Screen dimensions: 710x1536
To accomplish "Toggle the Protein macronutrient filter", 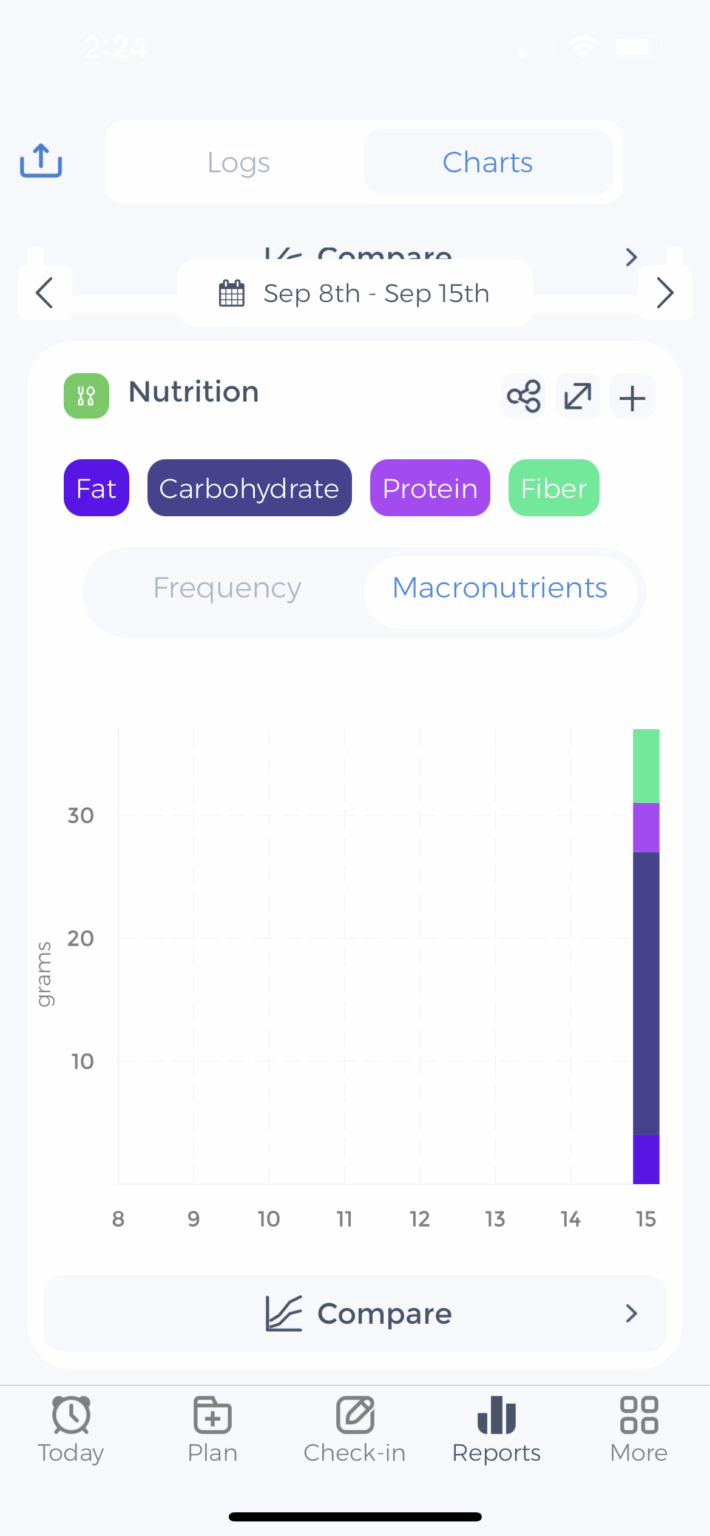I will click(430, 488).
